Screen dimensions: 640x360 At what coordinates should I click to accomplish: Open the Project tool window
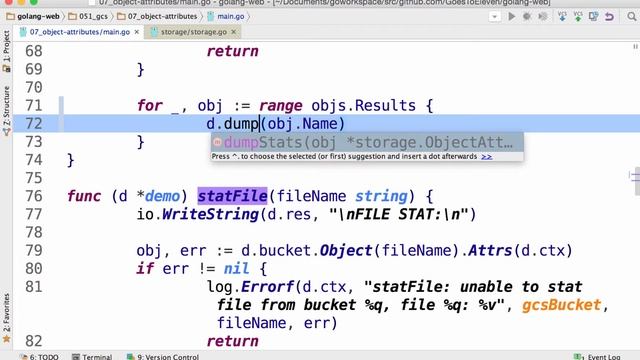pos(6,51)
